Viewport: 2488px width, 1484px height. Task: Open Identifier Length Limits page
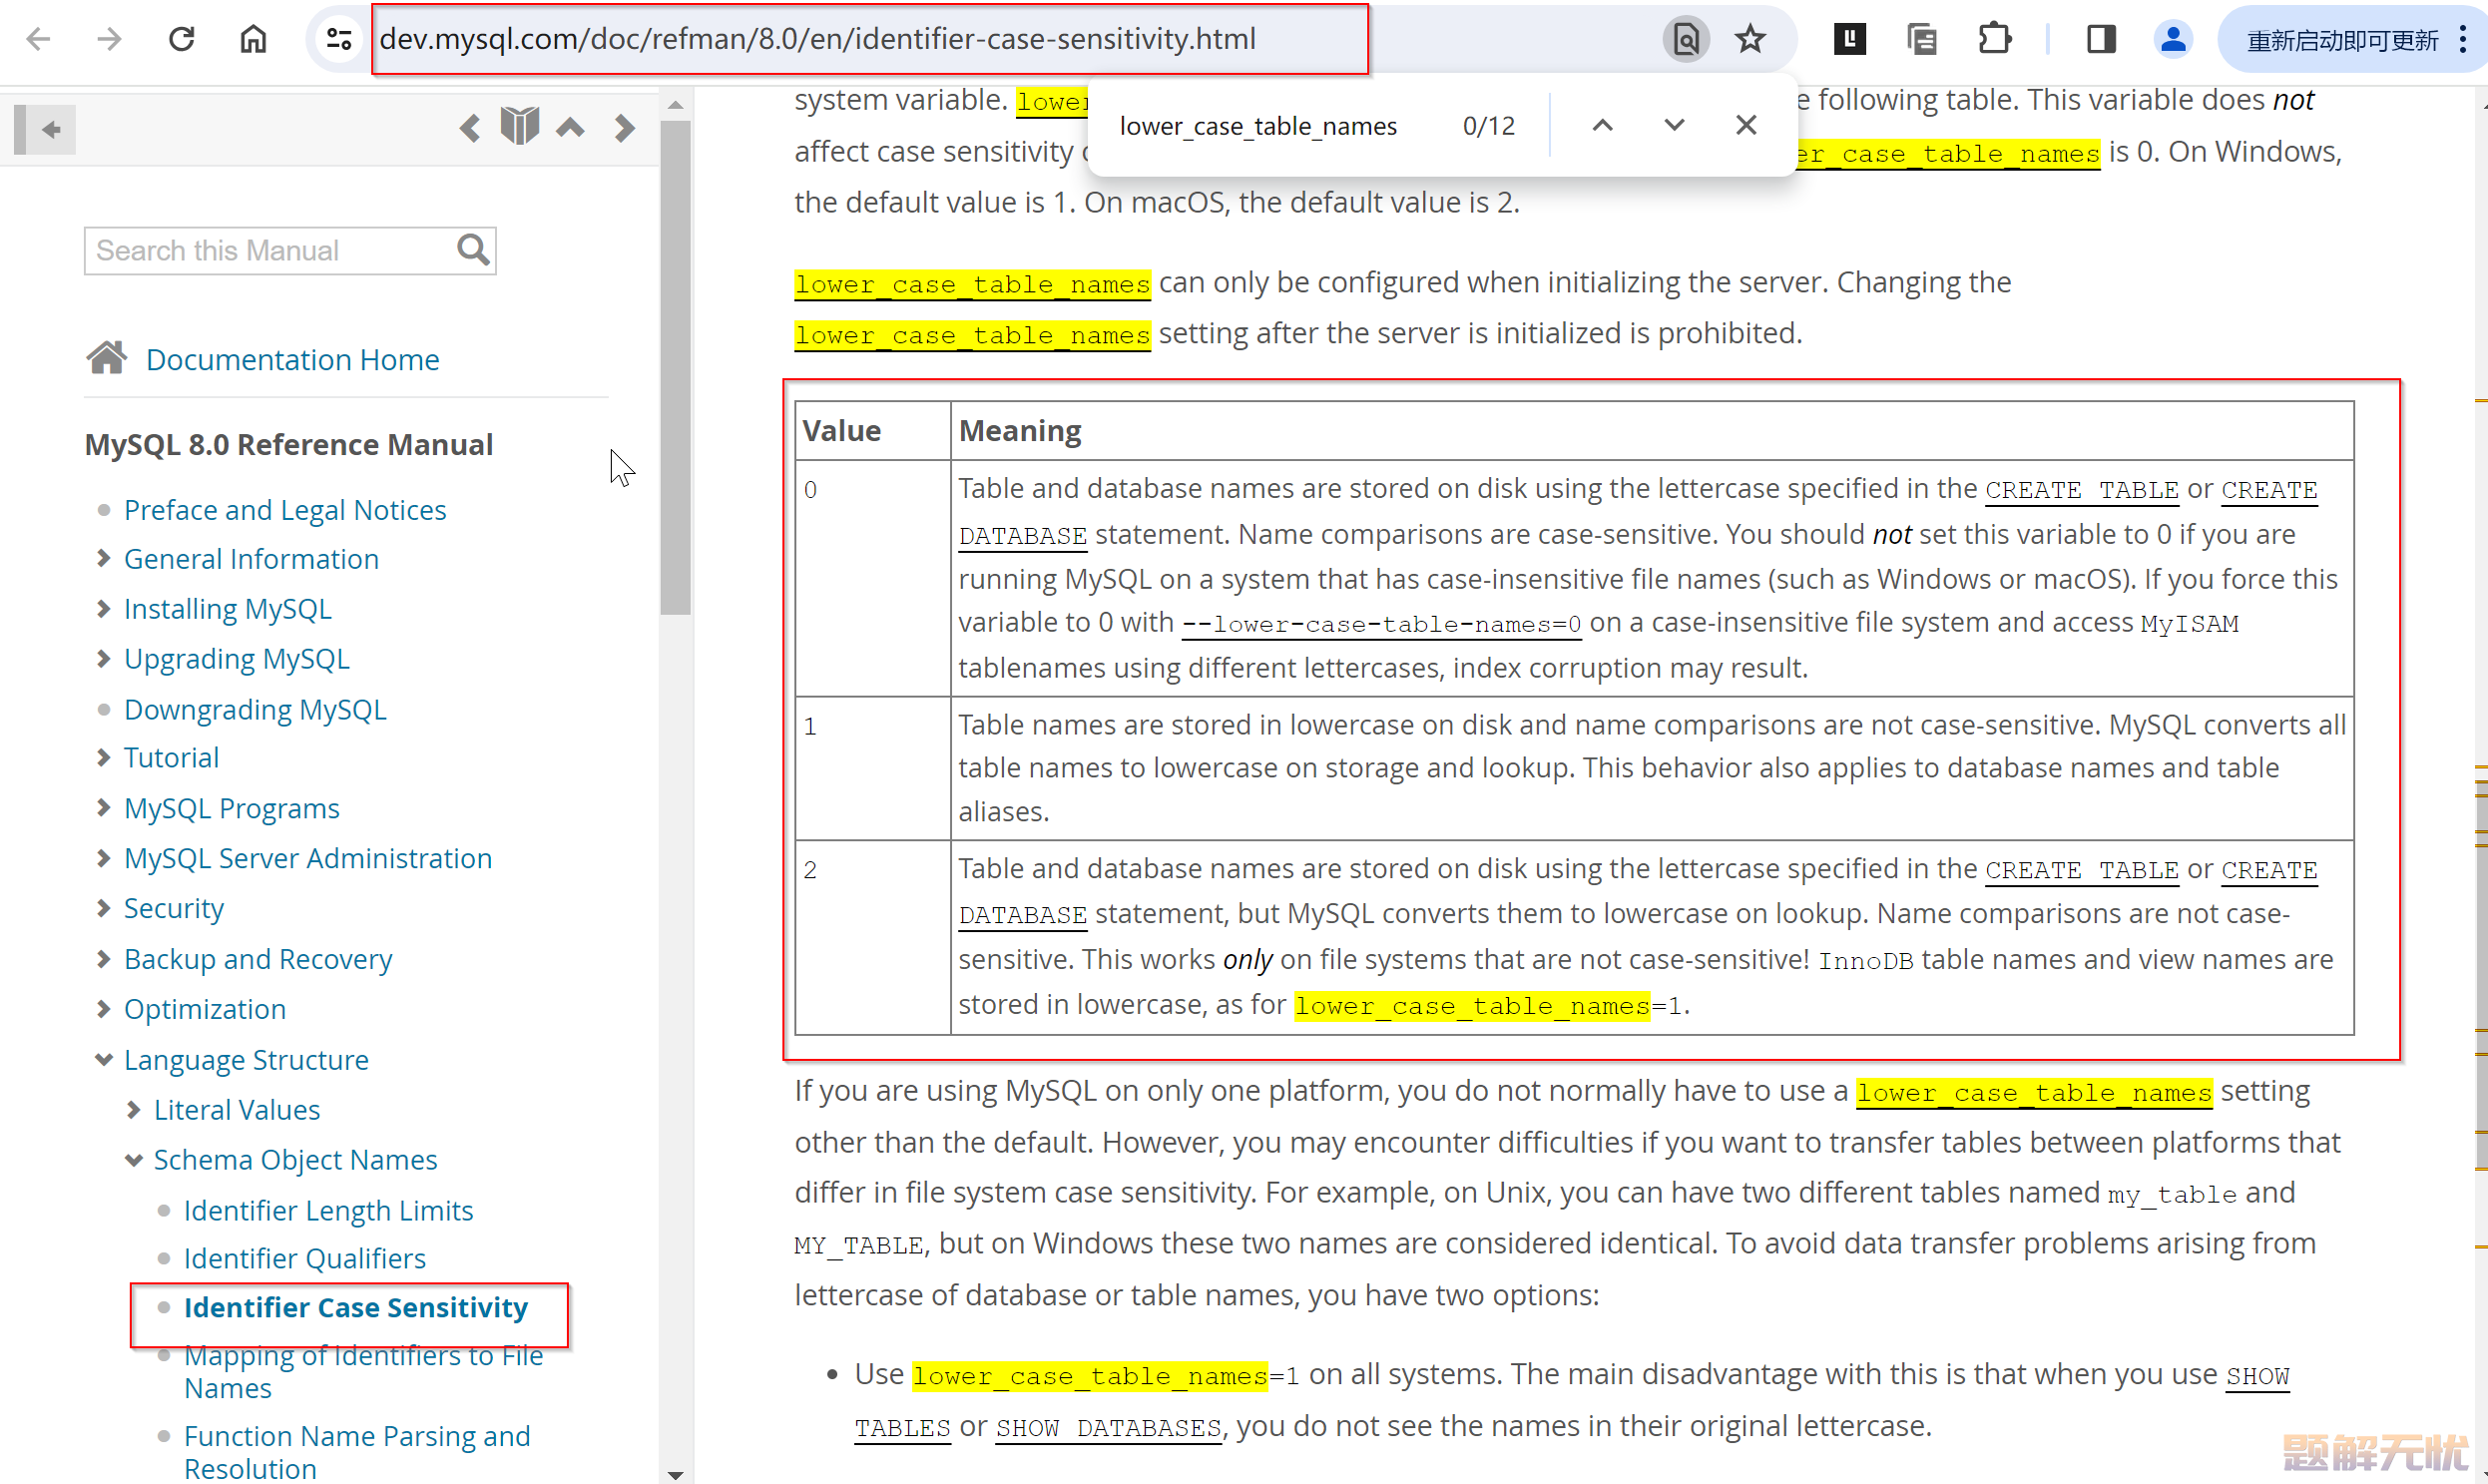coord(327,1210)
